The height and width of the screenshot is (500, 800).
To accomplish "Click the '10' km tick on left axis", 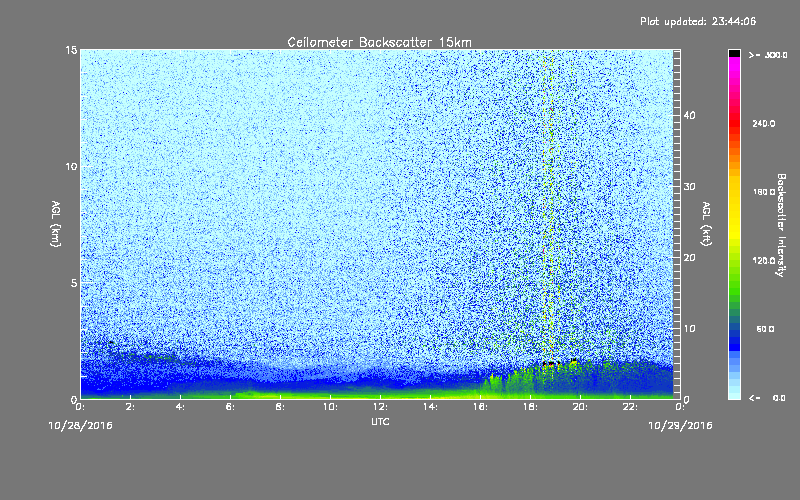I will click(x=71, y=166).
